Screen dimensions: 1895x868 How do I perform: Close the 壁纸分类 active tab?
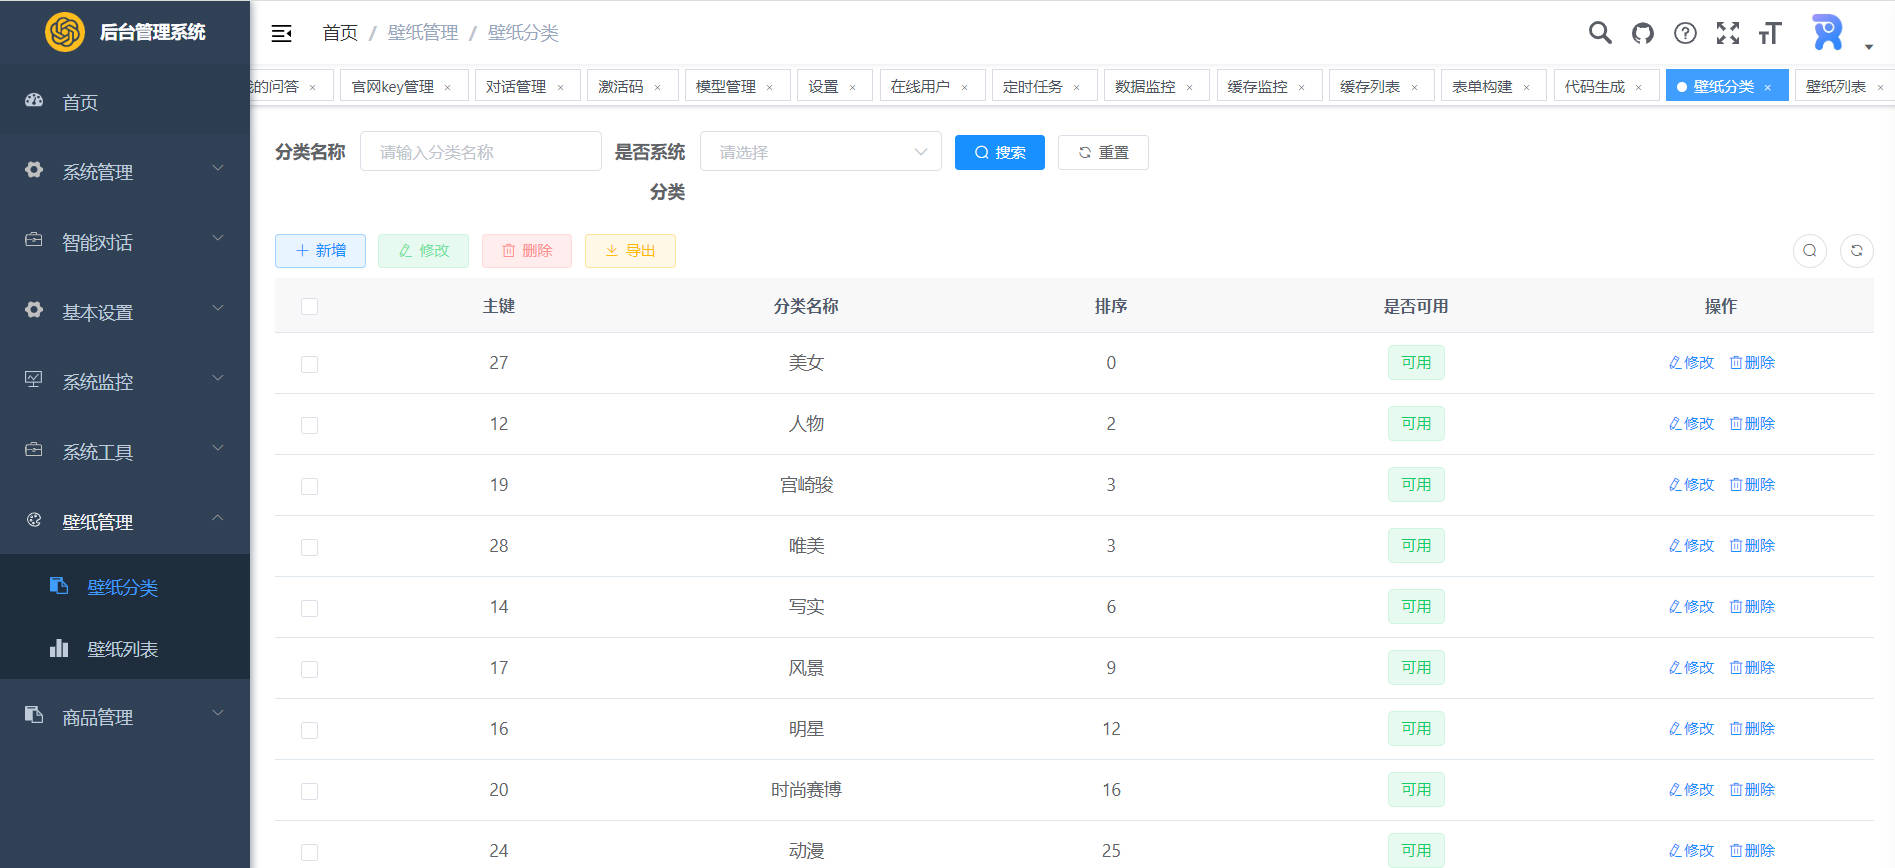click(x=1768, y=87)
